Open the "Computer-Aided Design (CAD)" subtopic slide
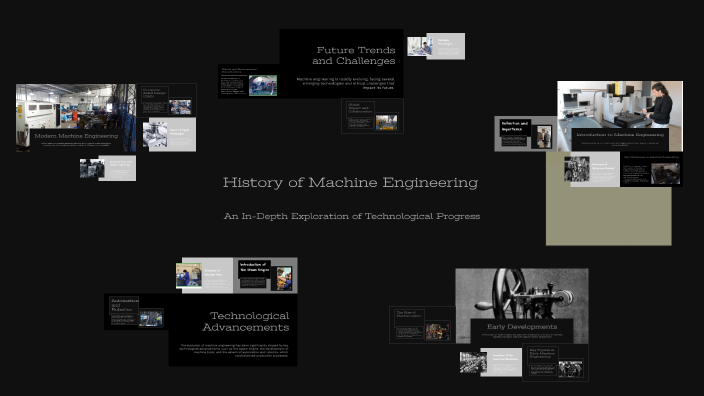 (167, 101)
